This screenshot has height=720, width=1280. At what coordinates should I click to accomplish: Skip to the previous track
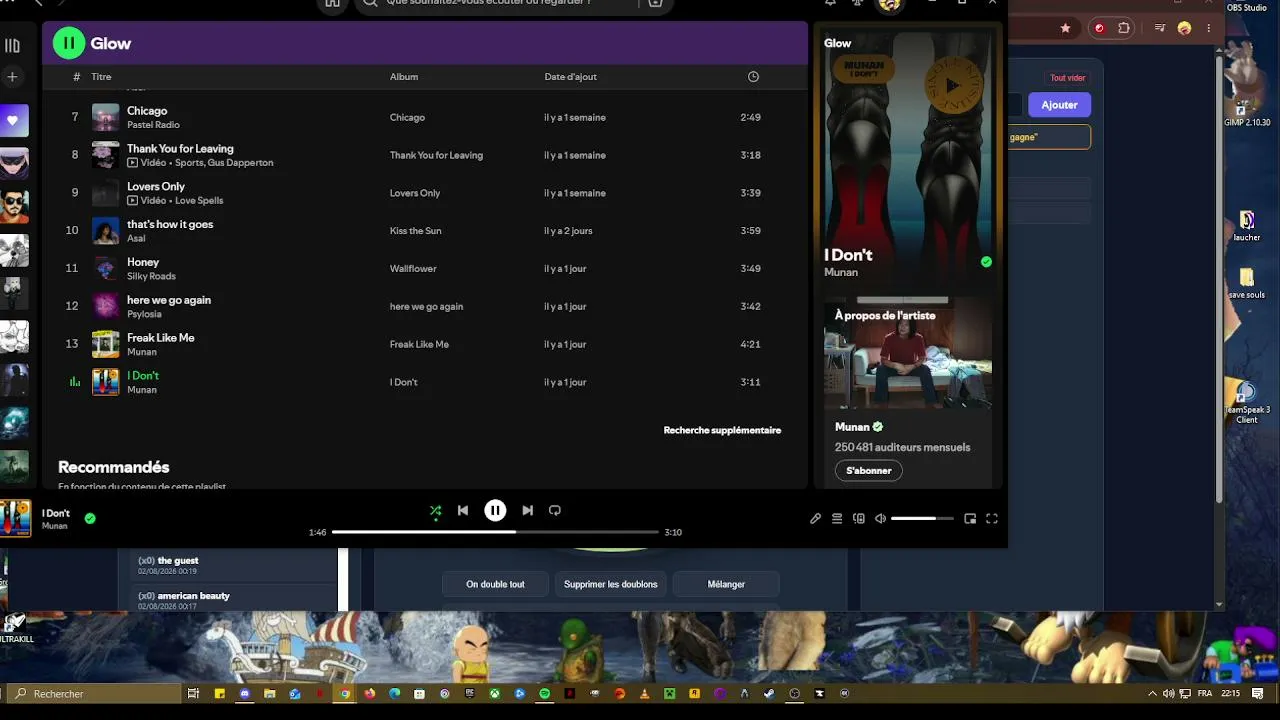point(463,510)
